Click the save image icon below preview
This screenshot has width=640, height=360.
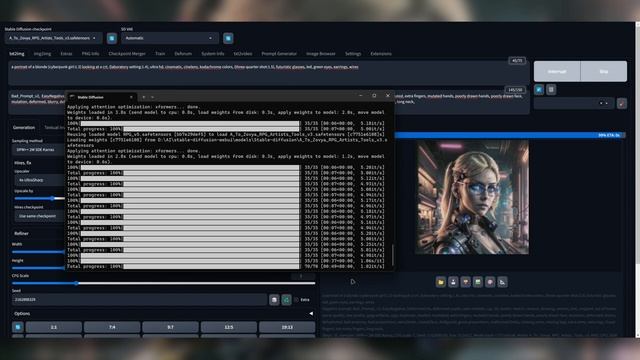[453, 282]
